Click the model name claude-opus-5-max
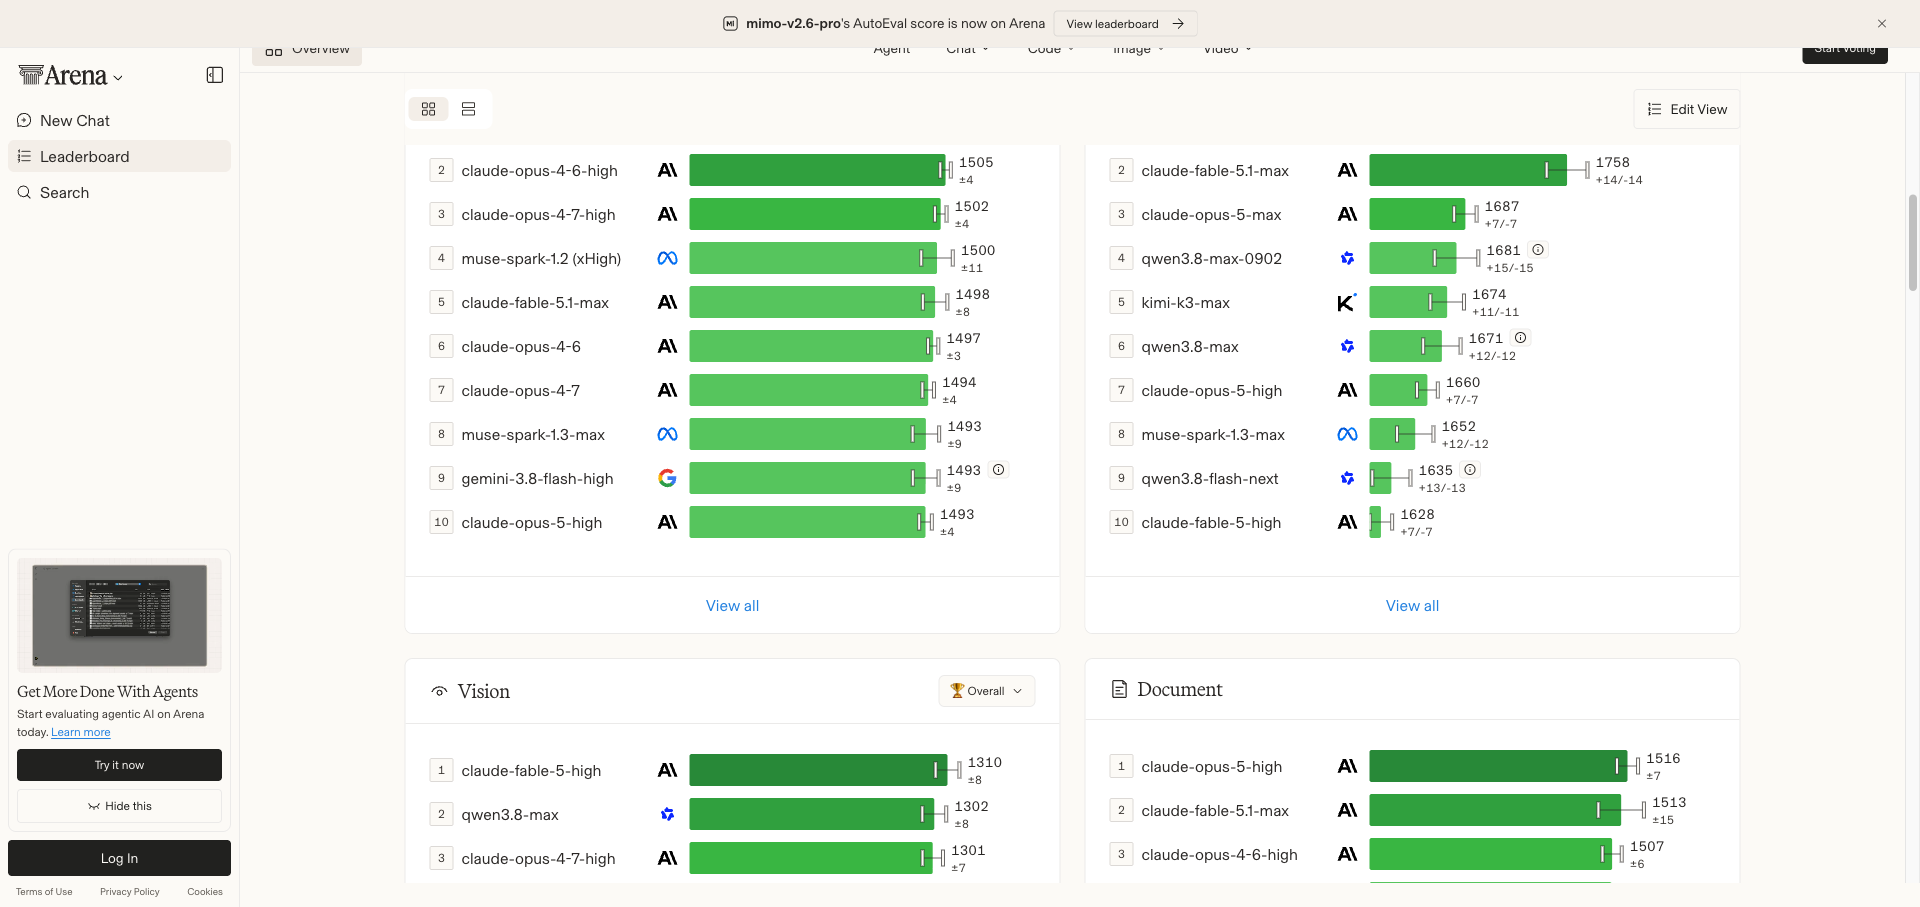The width and height of the screenshot is (1920, 907). coord(1211,215)
